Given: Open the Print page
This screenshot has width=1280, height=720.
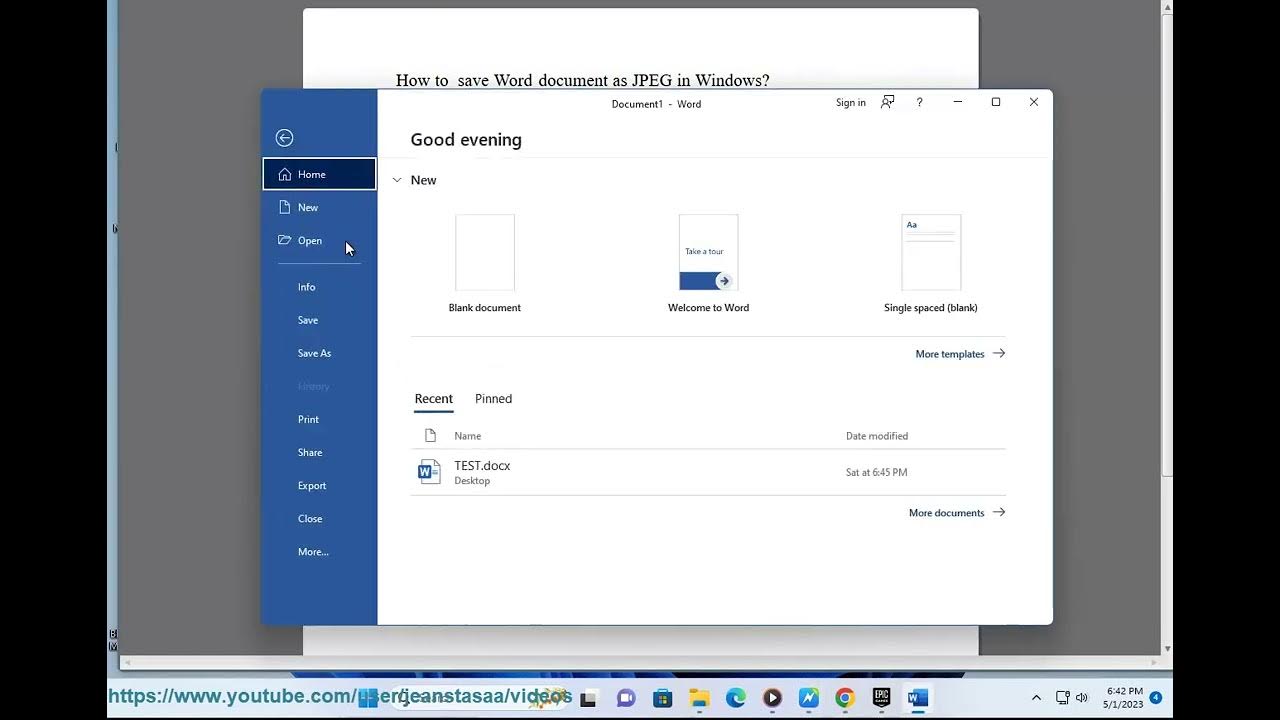Looking at the screenshot, I should (x=319, y=419).
